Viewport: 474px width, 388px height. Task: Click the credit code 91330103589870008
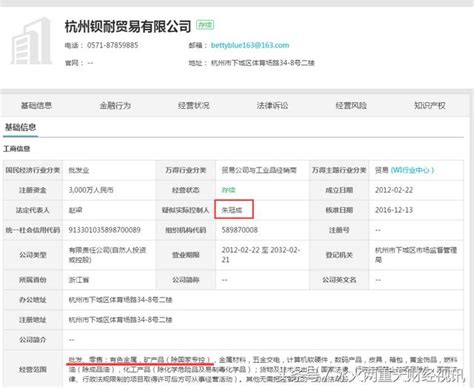pyautogui.click(x=105, y=230)
